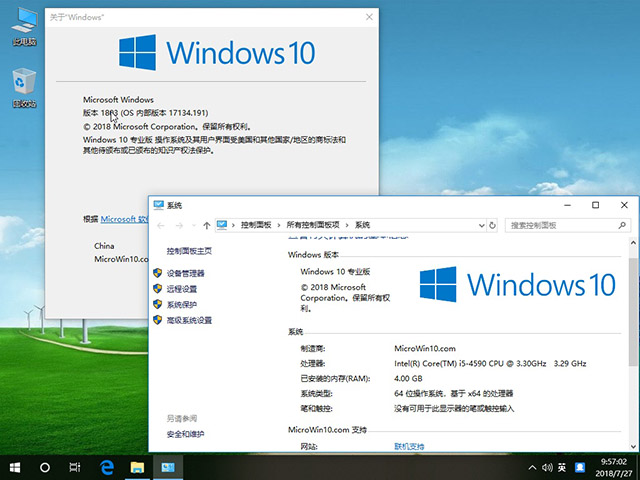The width and height of the screenshot is (640, 480).
Task: Open 联机支持 website link
Action: point(409,446)
